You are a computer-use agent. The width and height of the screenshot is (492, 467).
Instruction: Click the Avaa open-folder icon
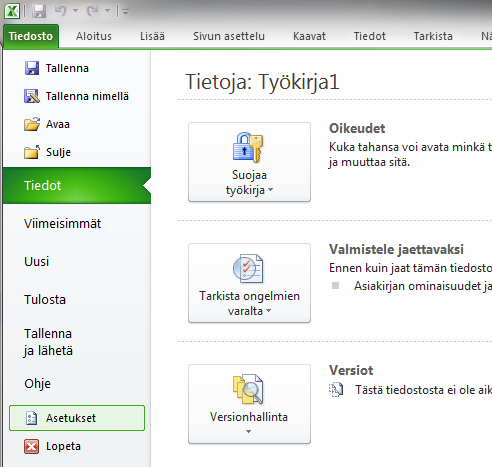[32, 124]
